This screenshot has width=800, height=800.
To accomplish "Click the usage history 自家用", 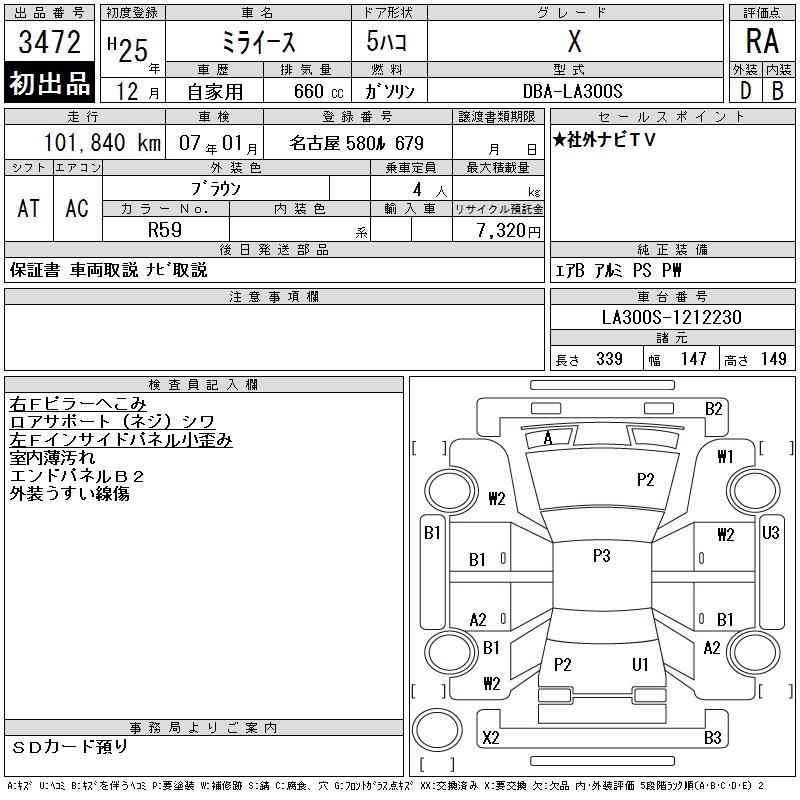I will (215, 92).
